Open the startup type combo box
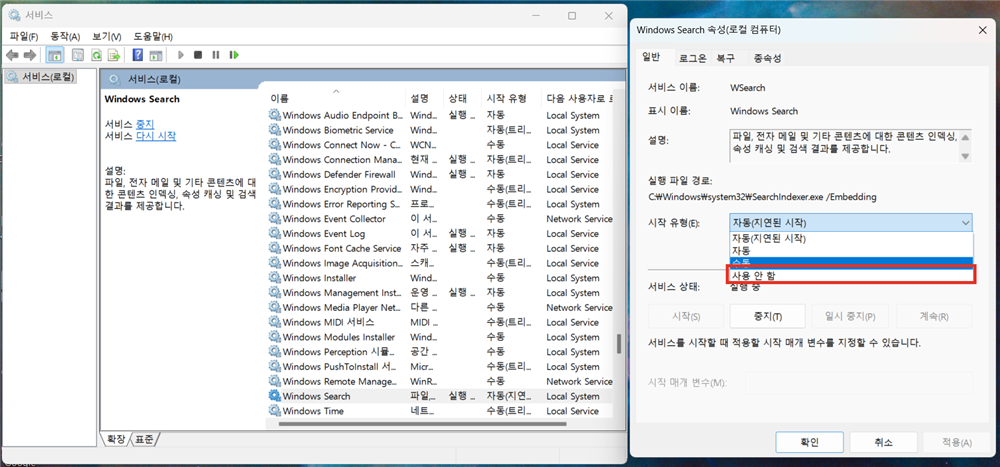The width and height of the screenshot is (1000, 467). 851,223
